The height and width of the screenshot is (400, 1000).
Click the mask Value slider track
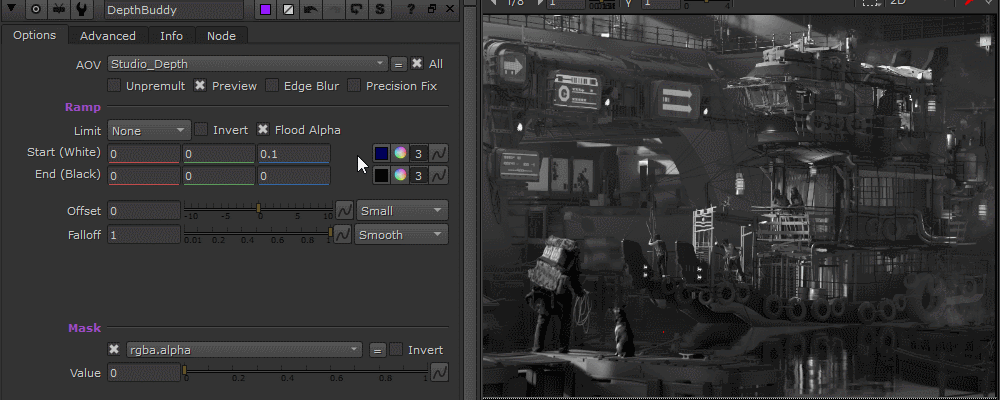point(306,370)
